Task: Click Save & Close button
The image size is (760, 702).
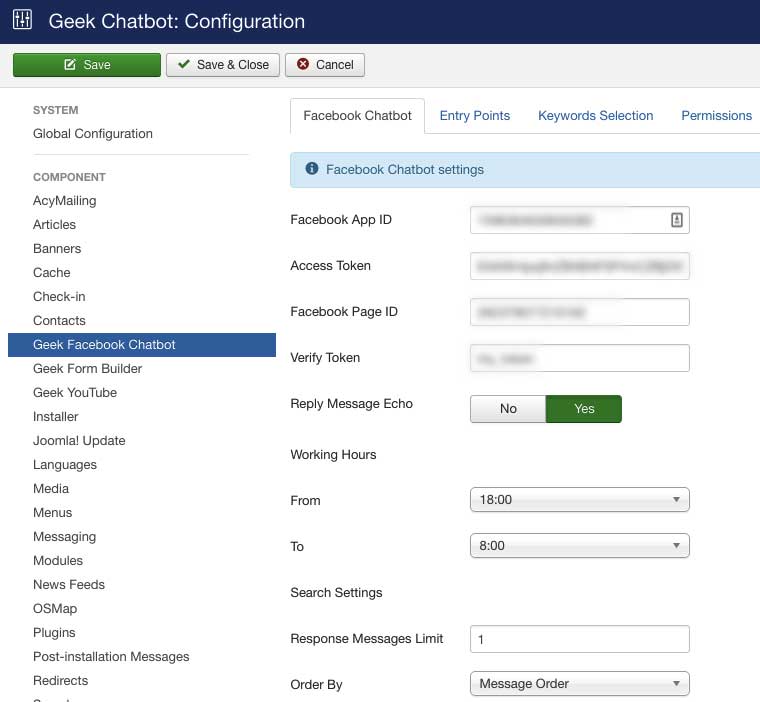Action: pyautogui.click(x=223, y=65)
